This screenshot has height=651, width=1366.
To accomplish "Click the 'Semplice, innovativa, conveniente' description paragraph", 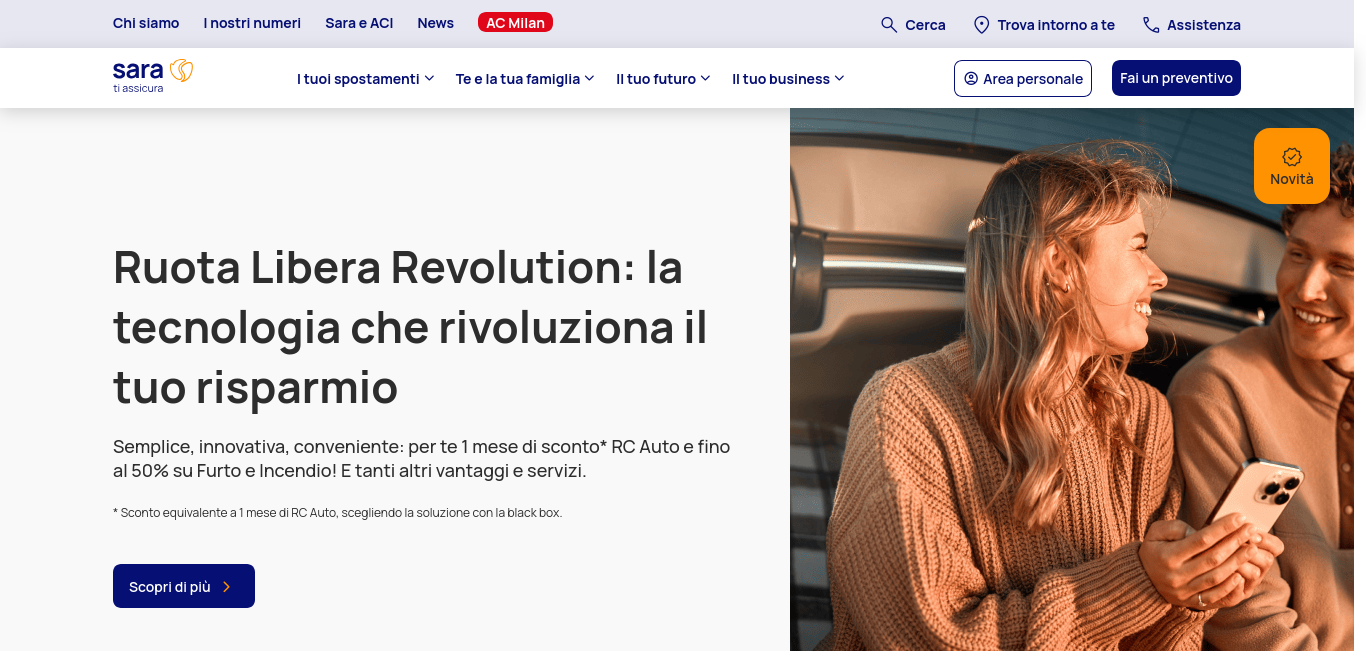I will [x=422, y=459].
